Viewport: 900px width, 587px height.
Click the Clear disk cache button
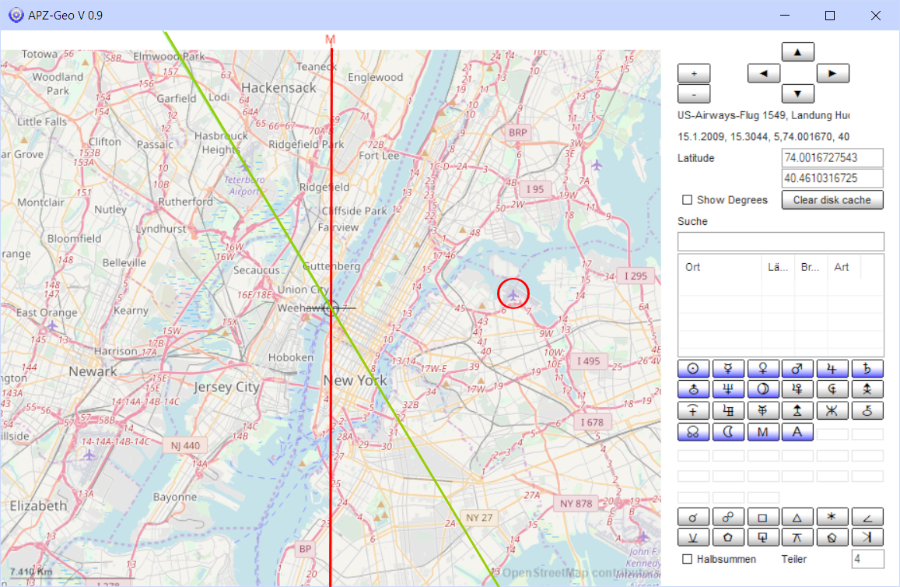[x=832, y=200]
